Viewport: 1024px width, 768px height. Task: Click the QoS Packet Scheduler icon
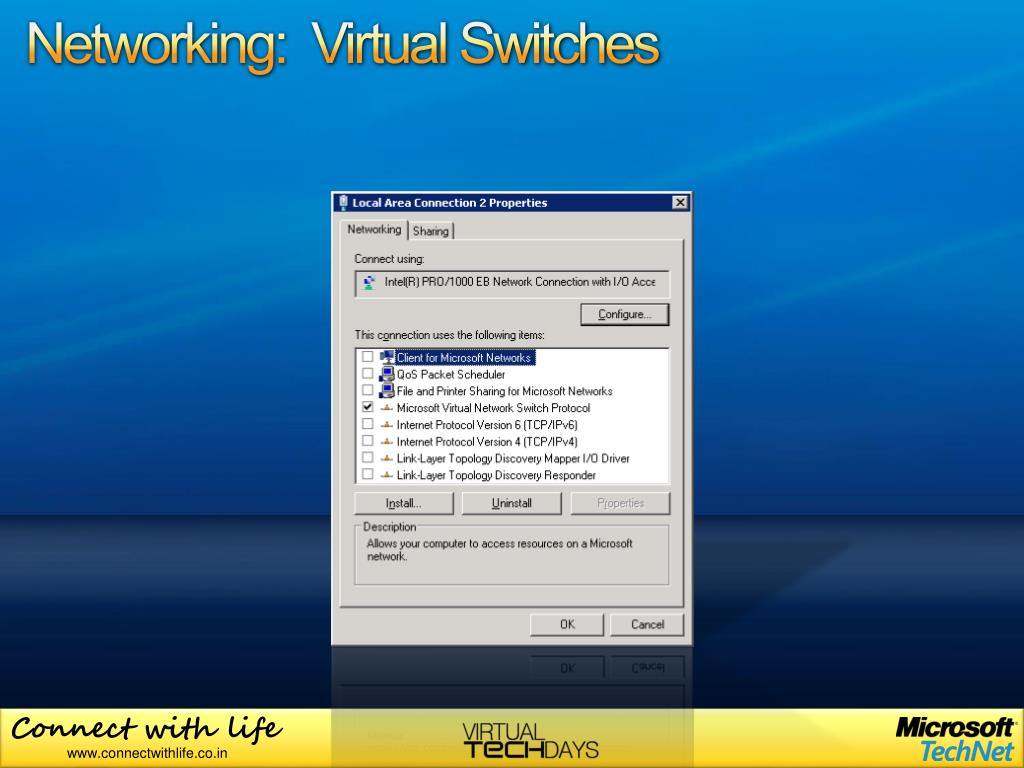point(387,374)
